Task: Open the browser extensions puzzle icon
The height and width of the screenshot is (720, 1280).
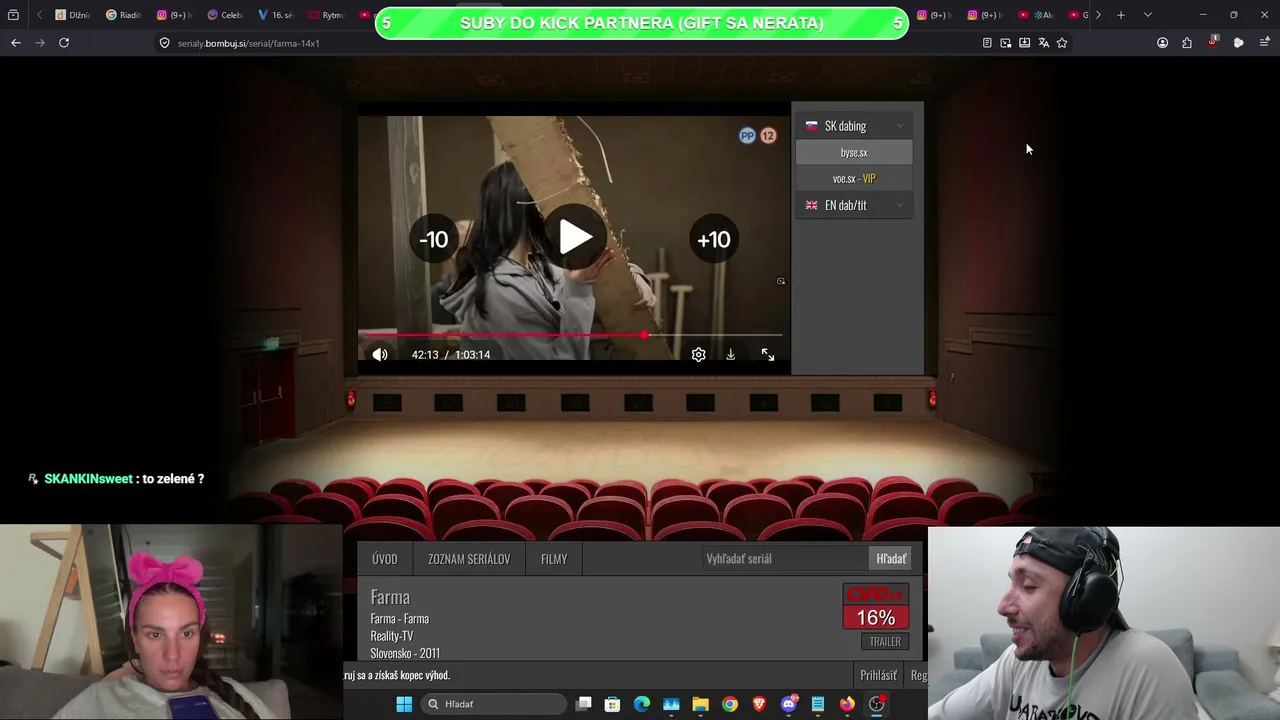Action: pyautogui.click(x=1187, y=43)
